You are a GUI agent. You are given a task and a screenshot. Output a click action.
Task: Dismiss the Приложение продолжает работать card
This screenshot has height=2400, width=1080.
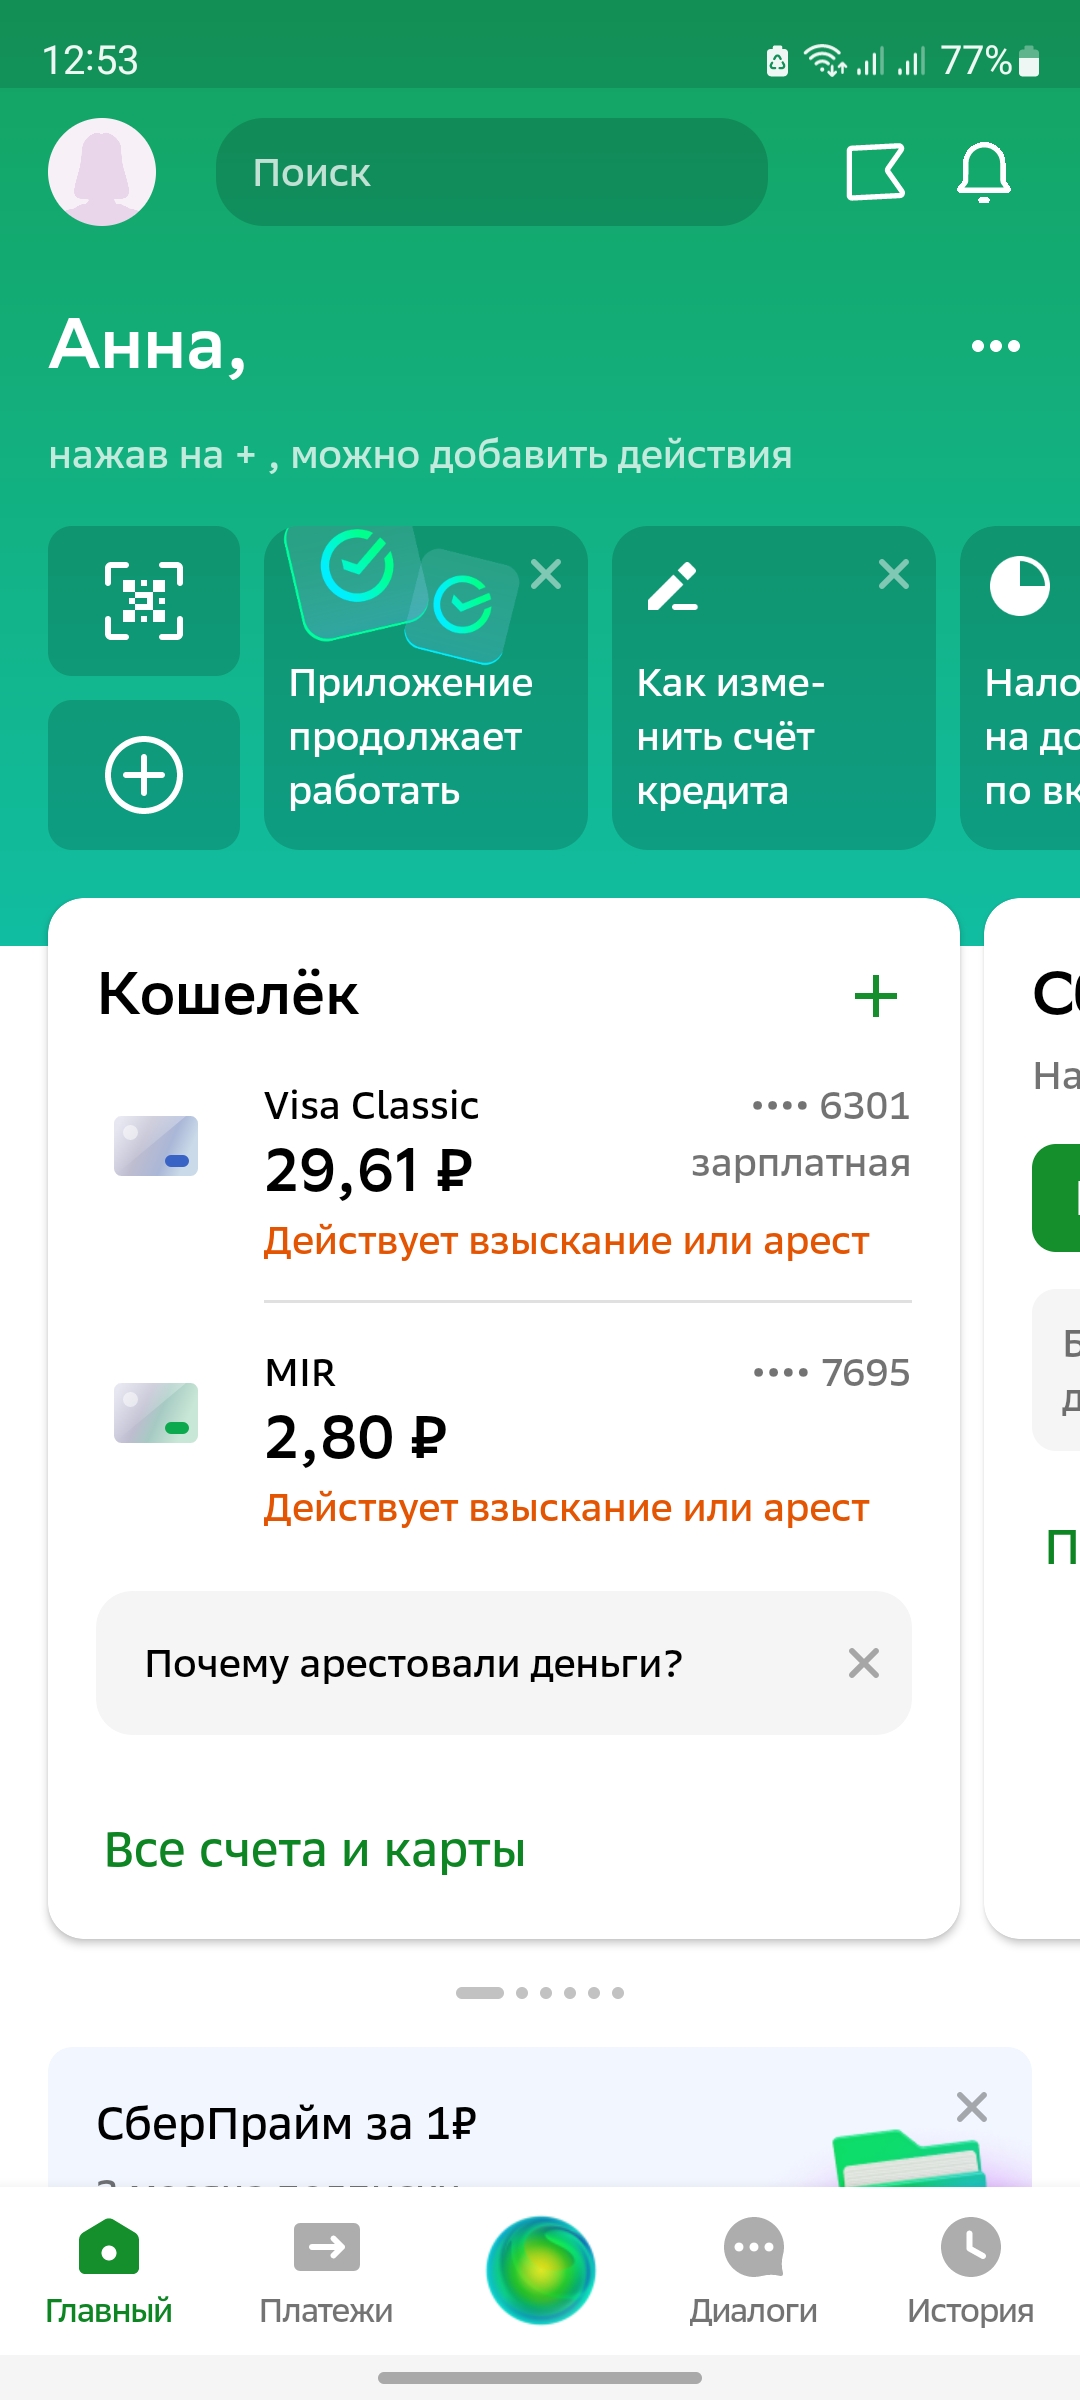(546, 574)
